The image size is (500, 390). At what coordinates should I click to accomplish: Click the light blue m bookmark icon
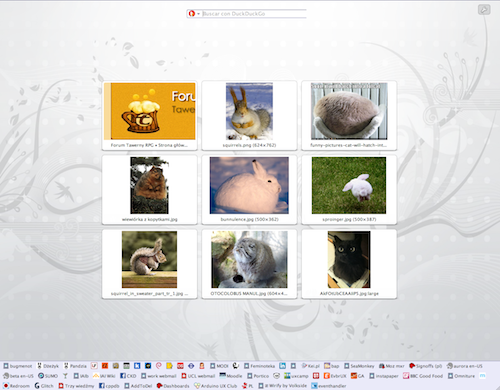(482, 376)
